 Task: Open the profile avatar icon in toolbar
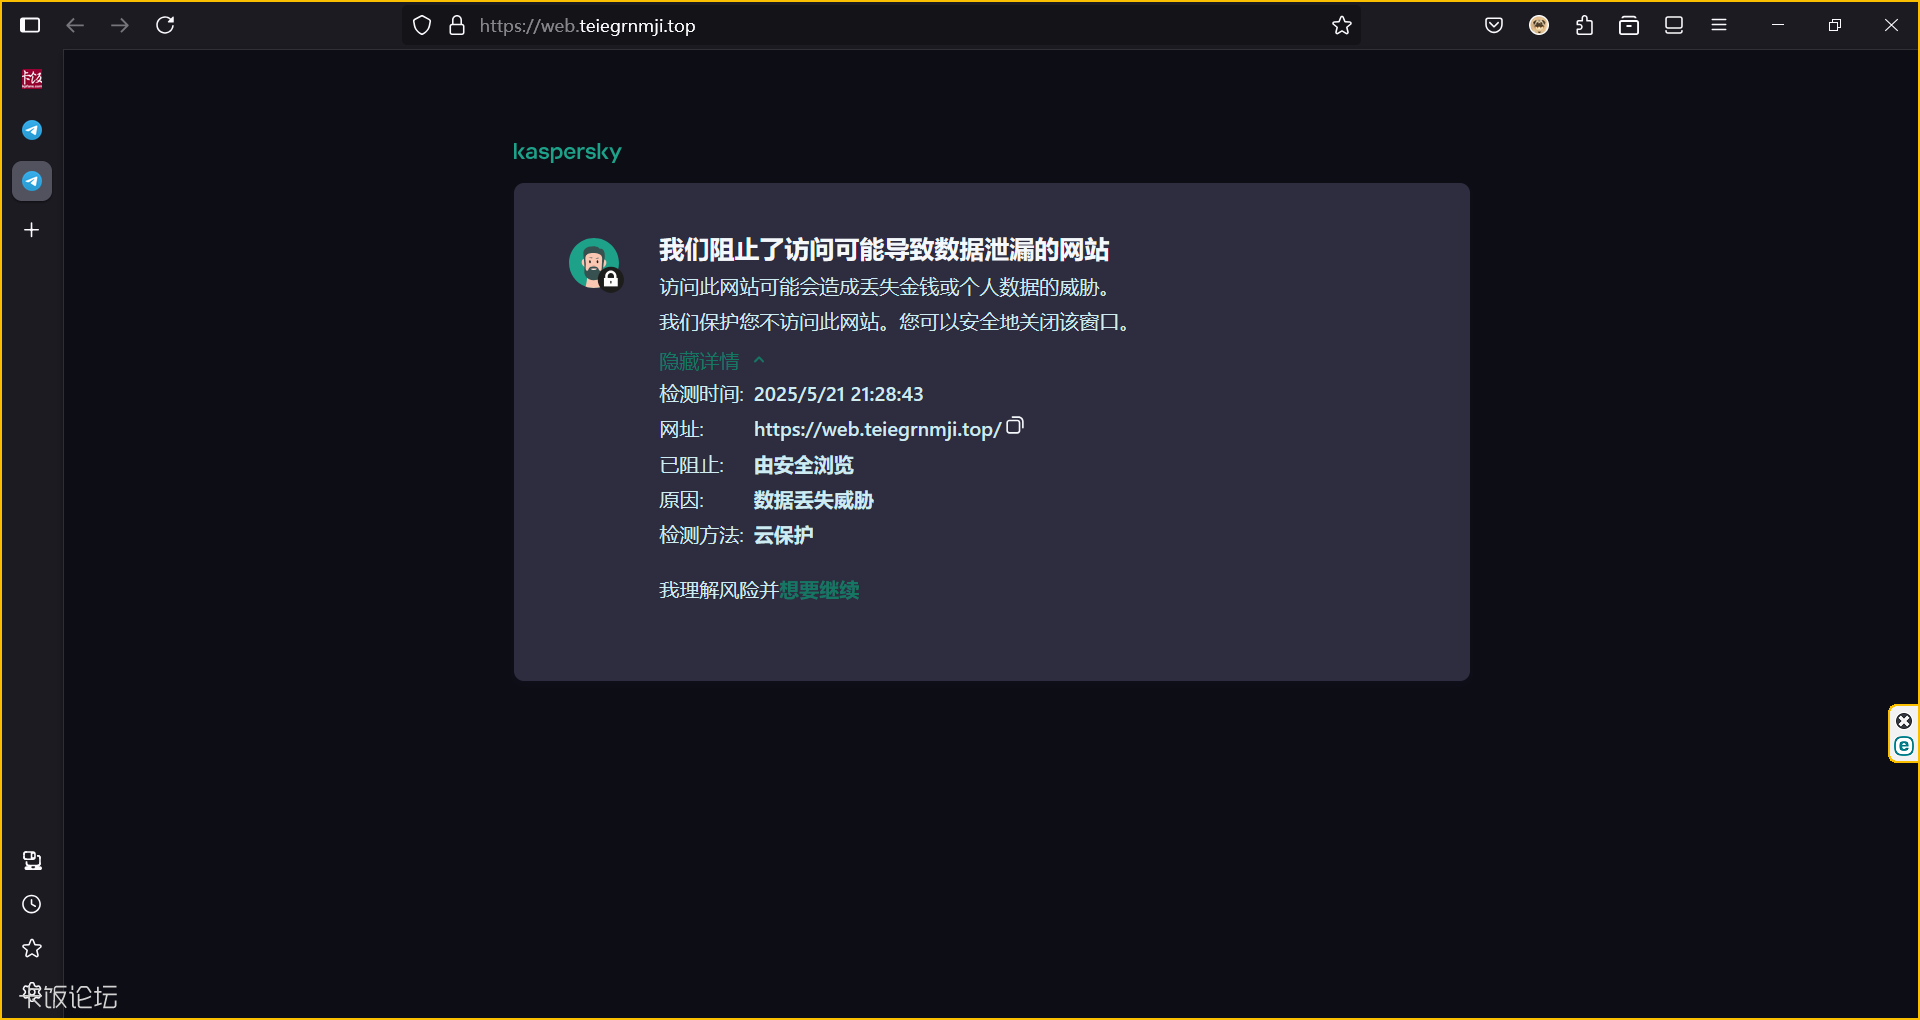pyautogui.click(x=1539, y=25)
